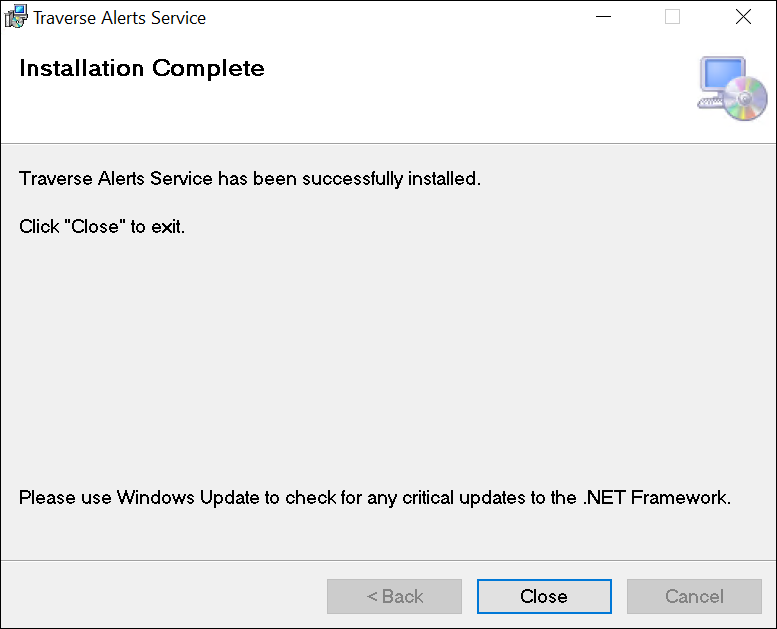
Task: Click the separator line above the footer buttons
Action: [388, 560]
